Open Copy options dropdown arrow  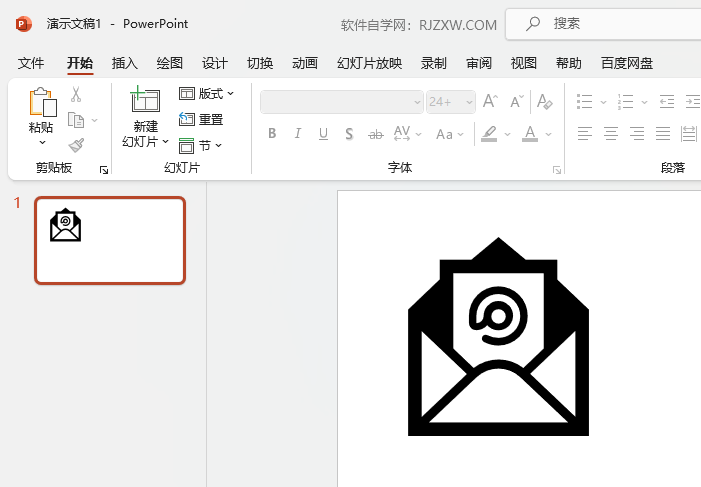(x=94, y=120)
